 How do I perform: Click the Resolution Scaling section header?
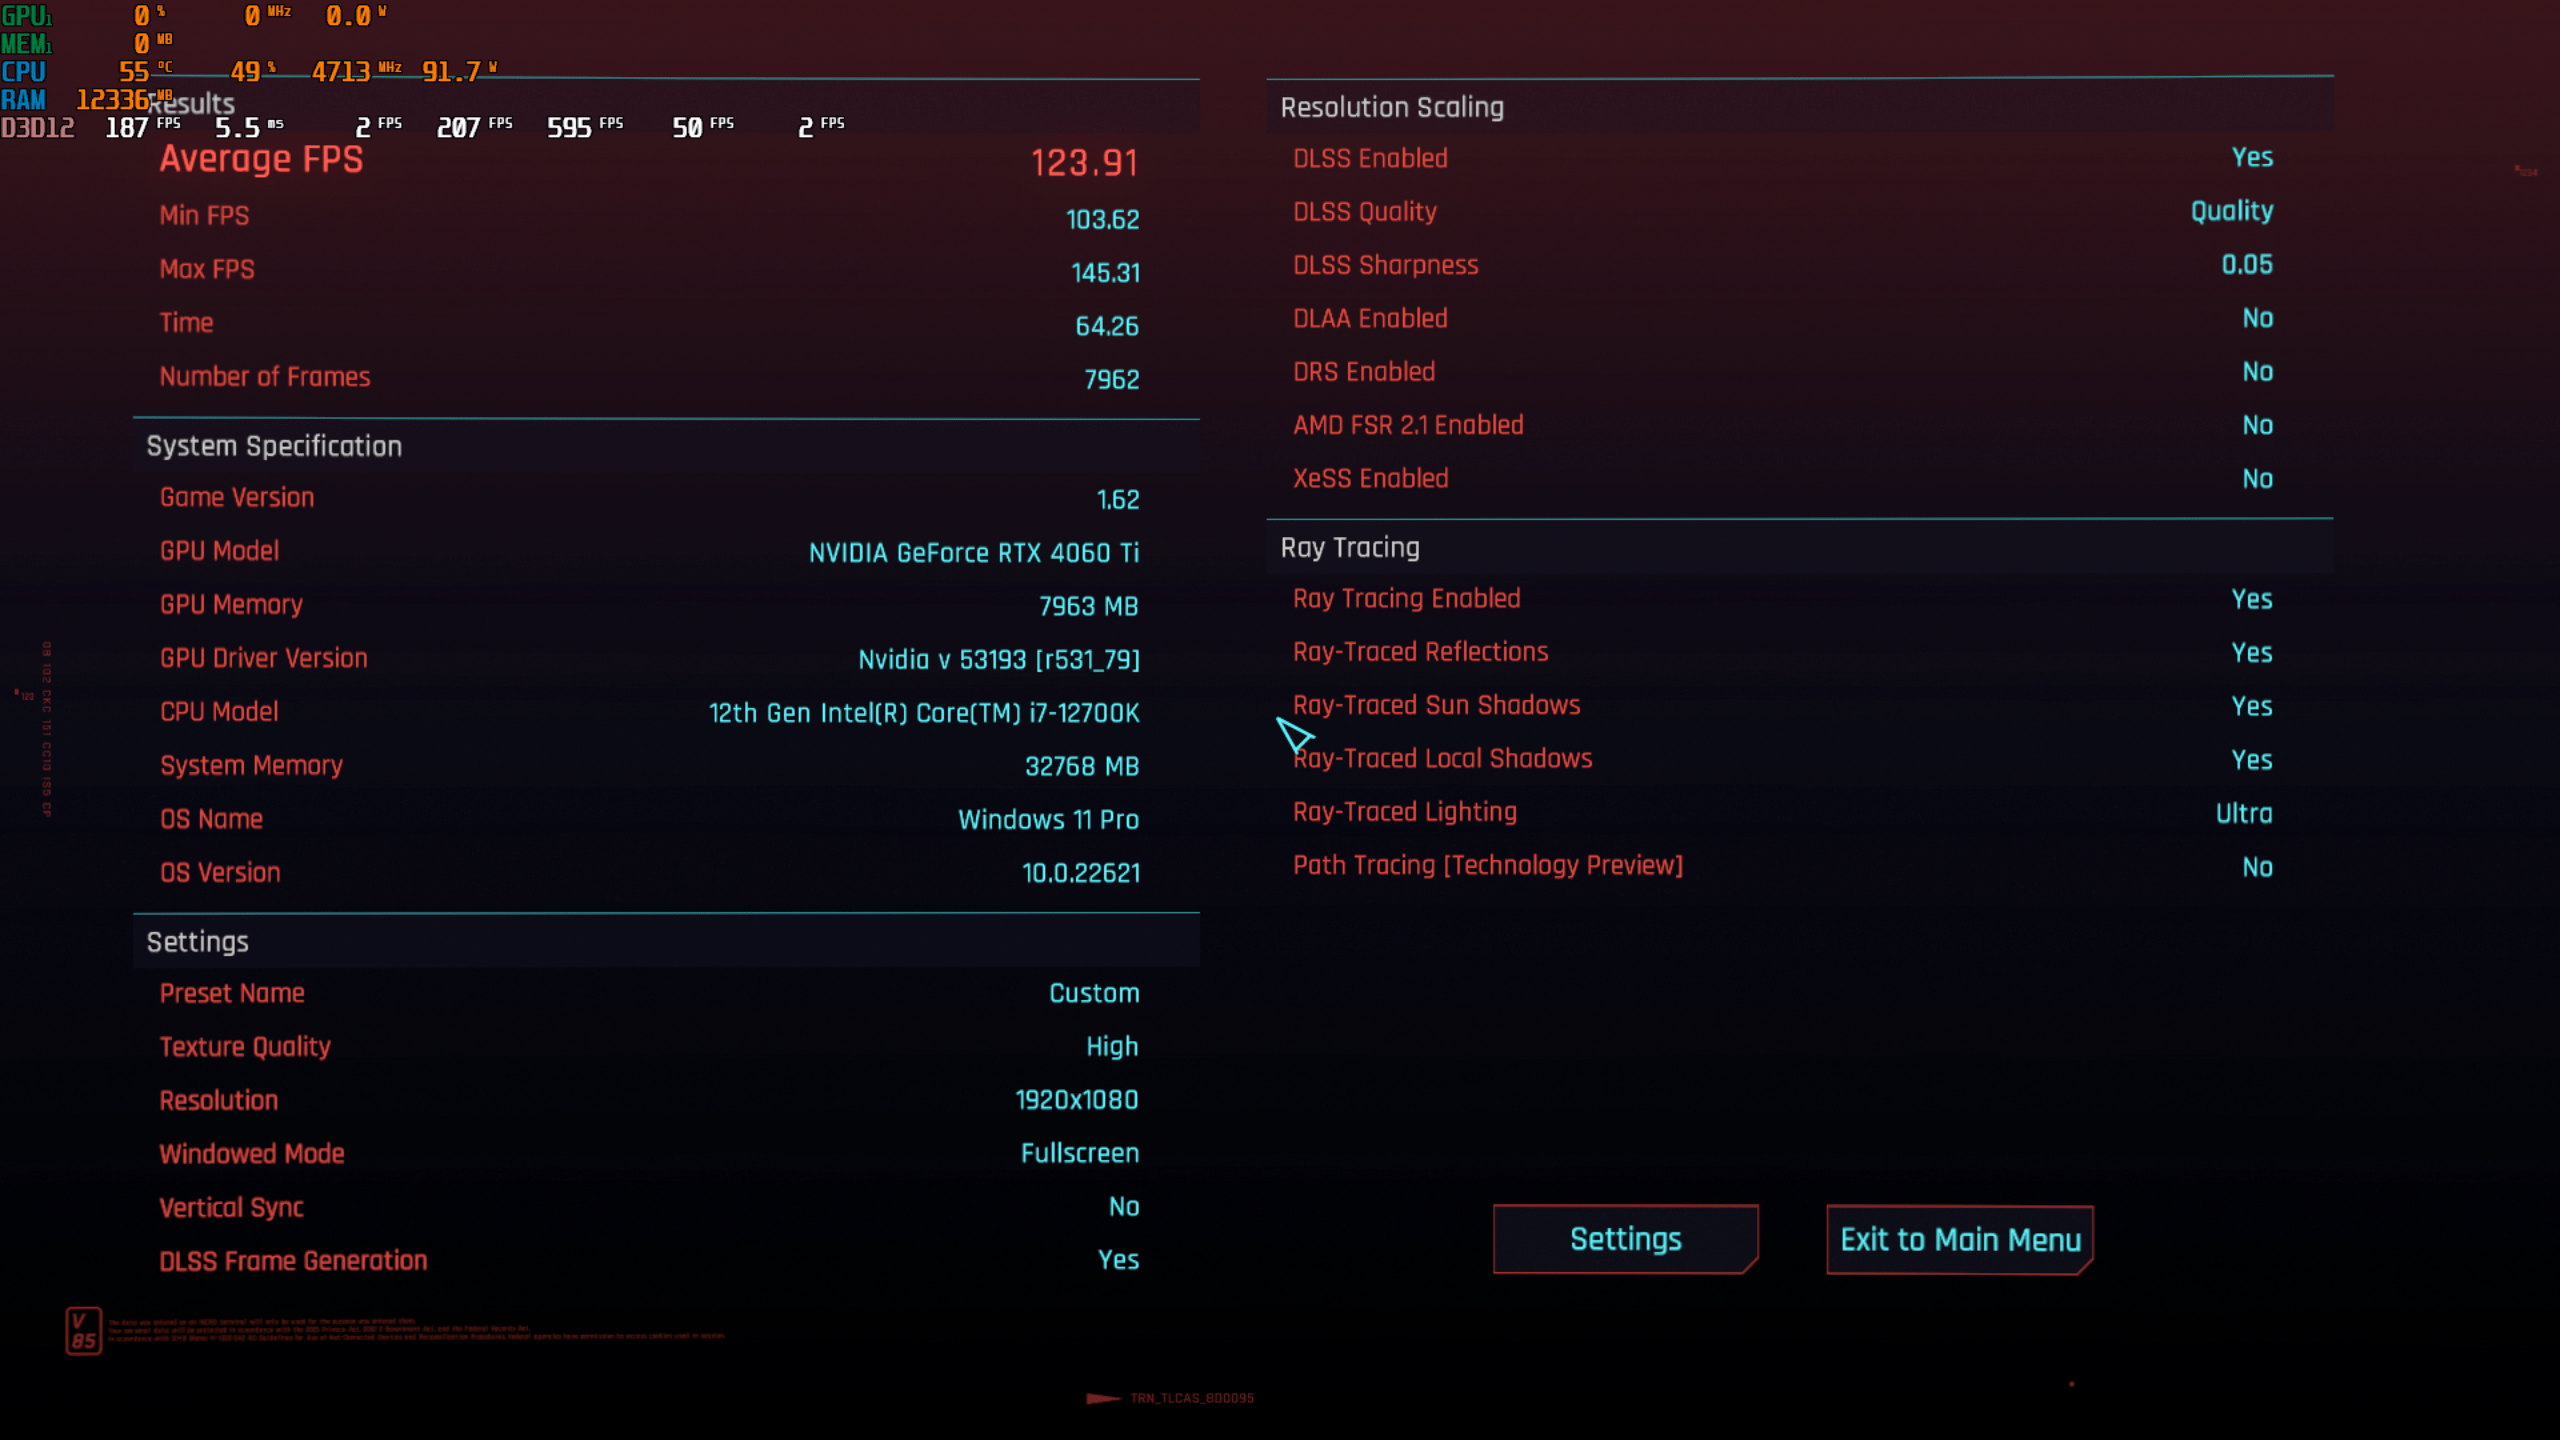point(1392,107)
